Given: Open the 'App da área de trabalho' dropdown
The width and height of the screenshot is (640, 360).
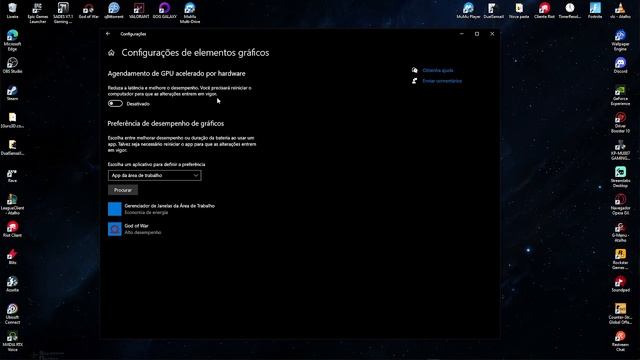Looking at the screenshot, I should pyautogui.click(x=155, y=176).
